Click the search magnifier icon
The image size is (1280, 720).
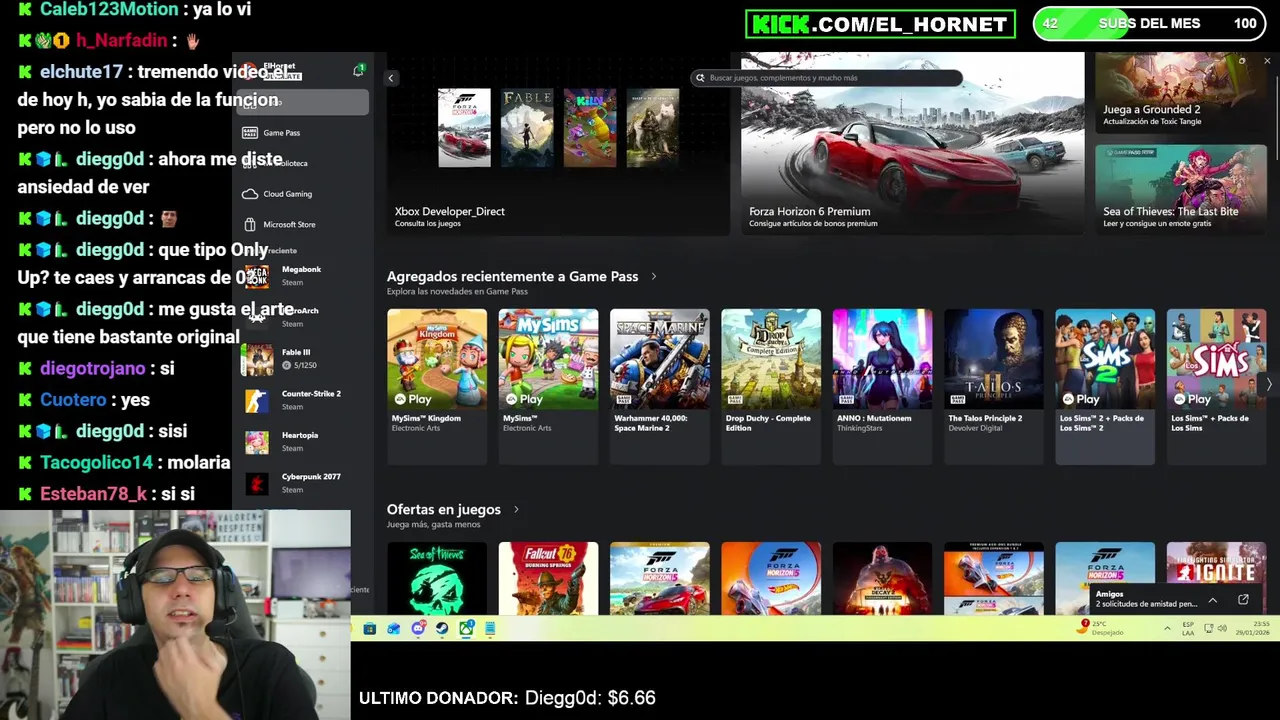[700, 78]
